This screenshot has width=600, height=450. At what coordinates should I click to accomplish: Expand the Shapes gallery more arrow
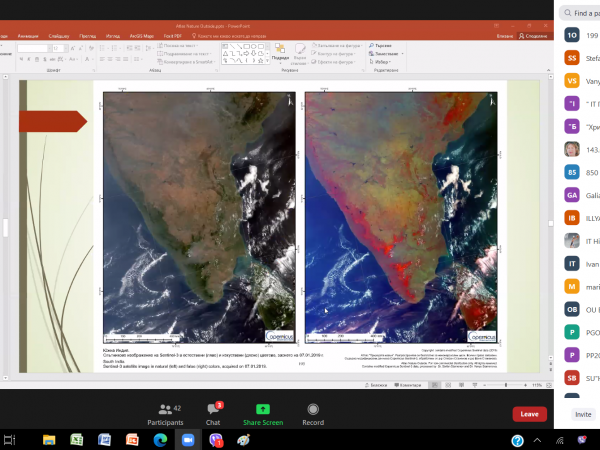[x=267, y=61]
